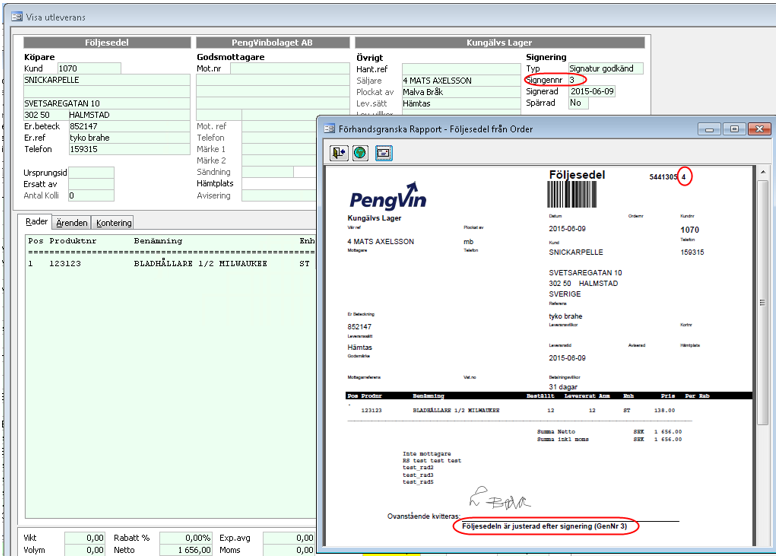This screenshot has width=776, height=557.
Task: Click the HALMSTAD city field
Action: click(129, 115)
